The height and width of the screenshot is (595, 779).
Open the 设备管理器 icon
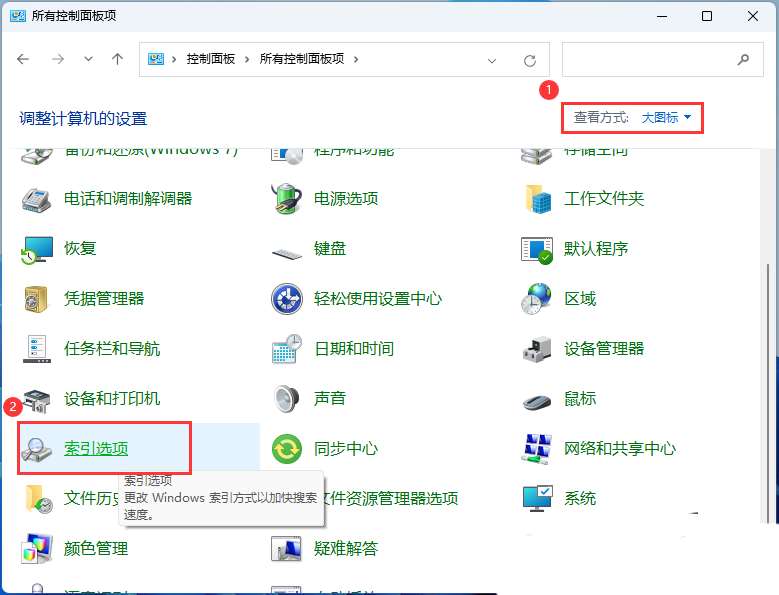(537, 349)
